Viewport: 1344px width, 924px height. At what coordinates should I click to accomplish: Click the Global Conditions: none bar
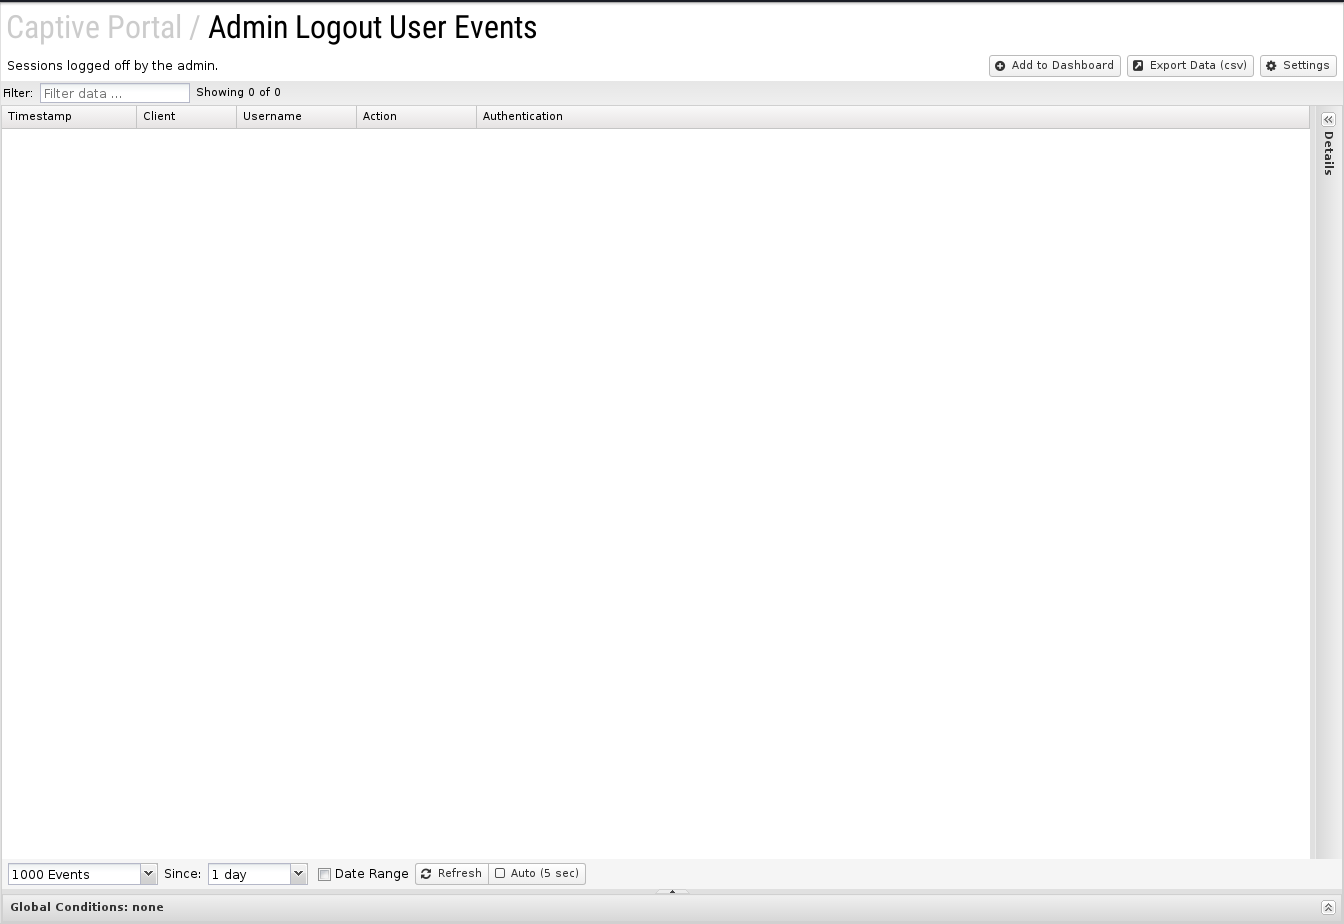click(672, 907)
